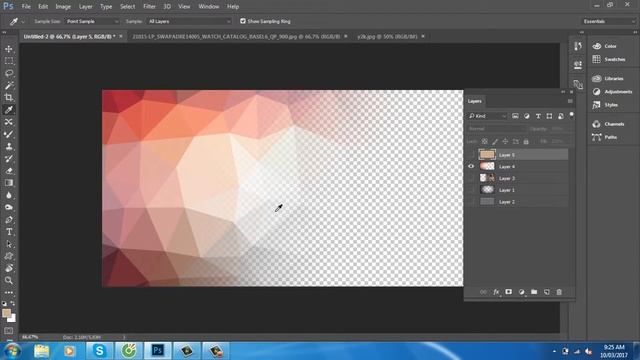
Task: Show Layer 2 visibility box
Action: (x=471, y=202)
